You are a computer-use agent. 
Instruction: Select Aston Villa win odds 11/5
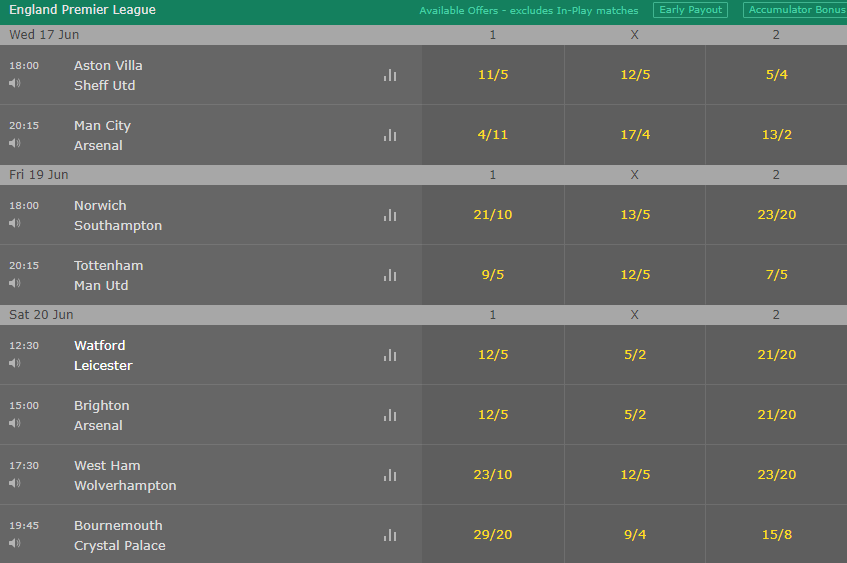493,75
